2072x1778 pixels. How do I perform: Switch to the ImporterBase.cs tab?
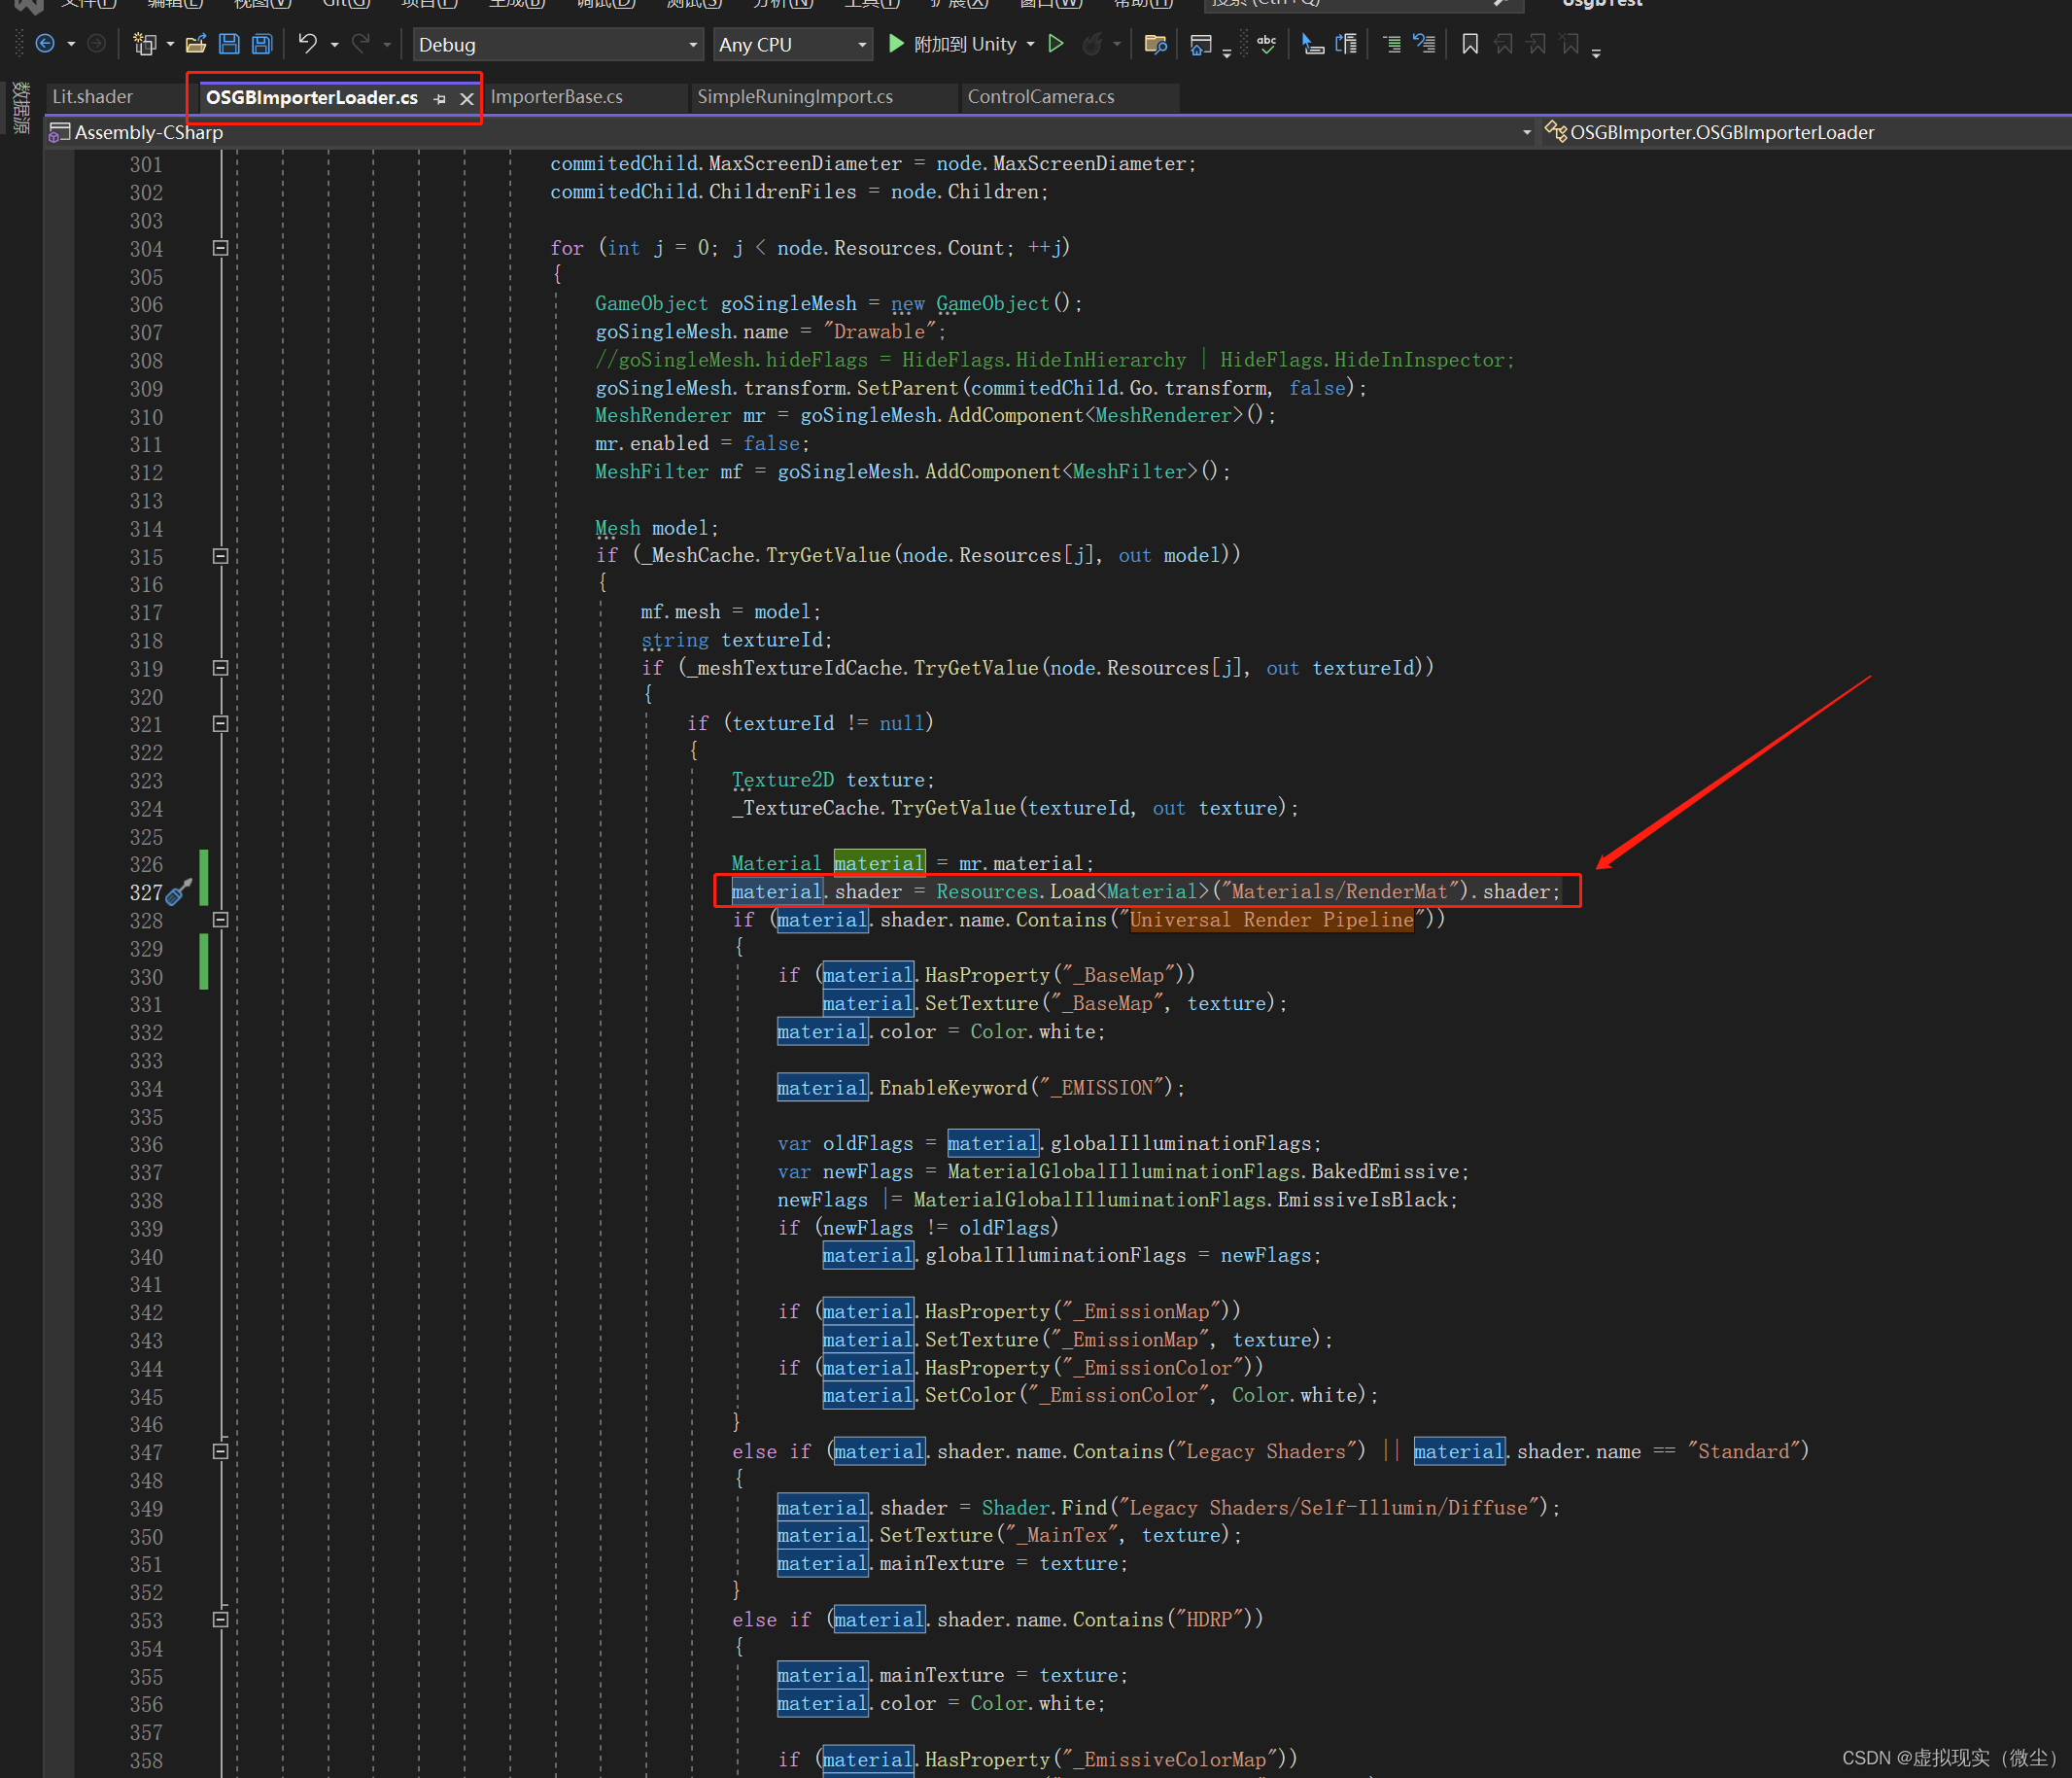coord(557,97)
